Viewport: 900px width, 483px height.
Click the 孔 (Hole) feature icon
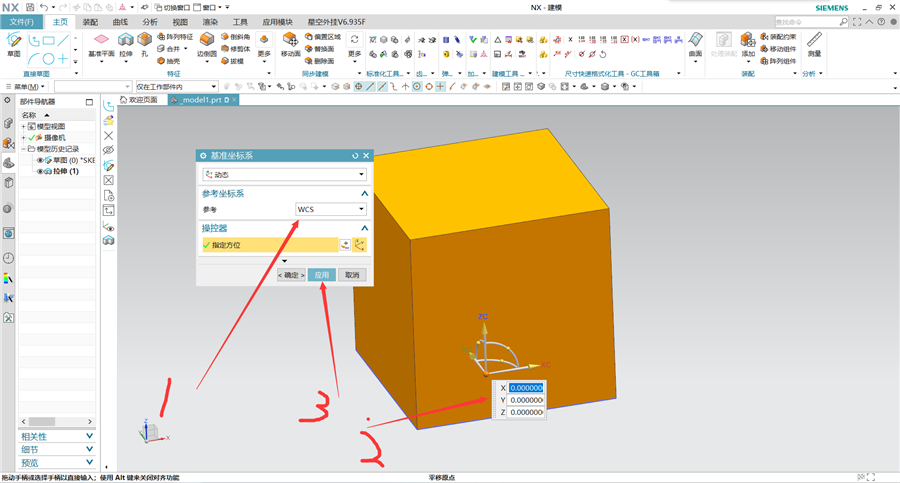[x=145, y=45]
